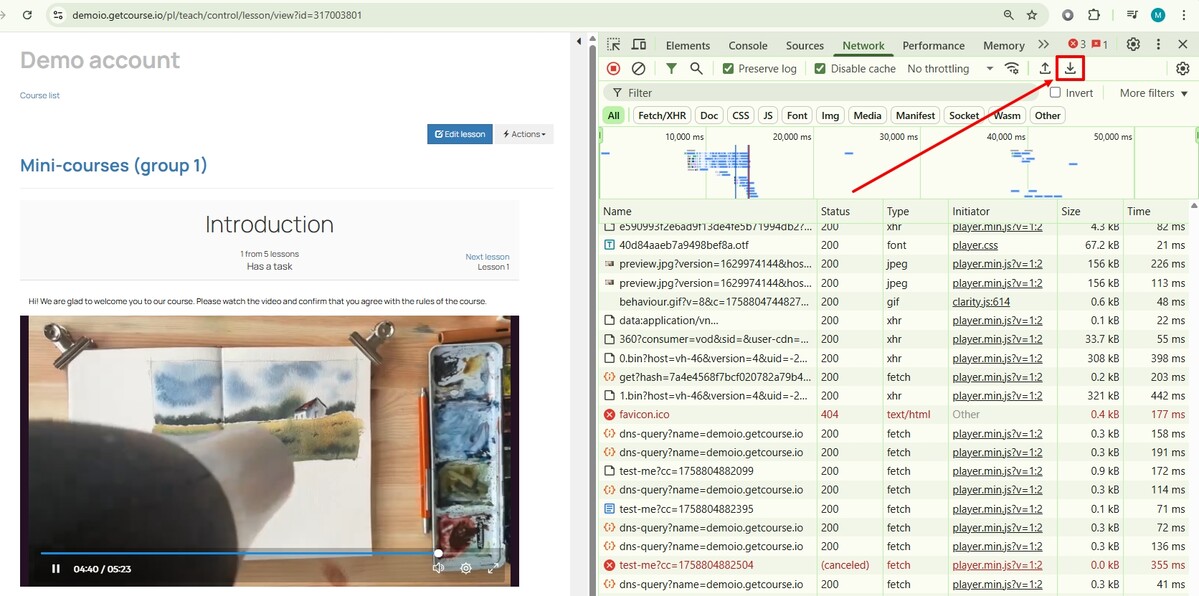This screenshot has width=1199, height=596.
Task: Click the Export HAR download icon
Action: coord(1070,68)
